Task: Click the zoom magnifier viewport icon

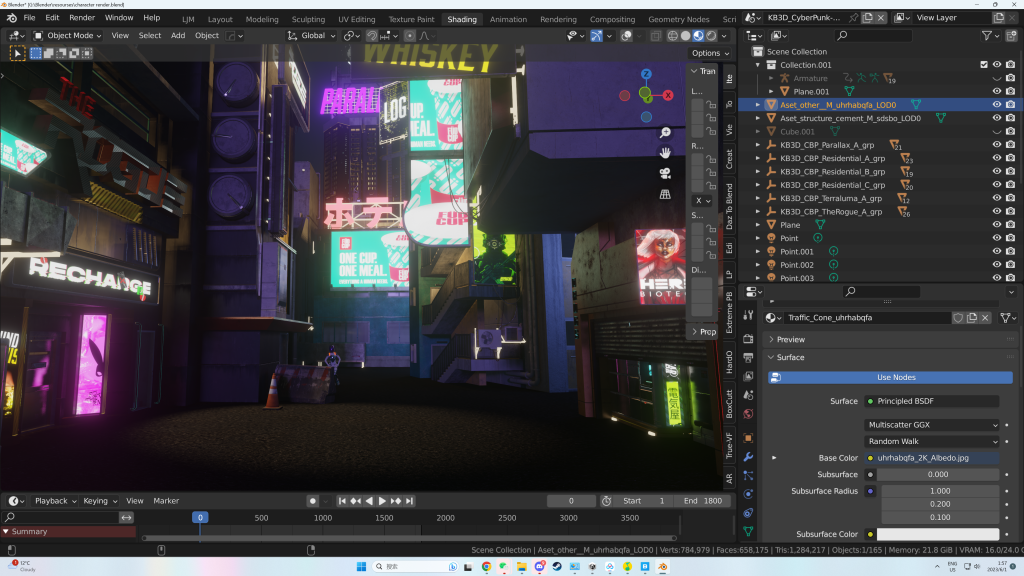Action: coord(665,133)
